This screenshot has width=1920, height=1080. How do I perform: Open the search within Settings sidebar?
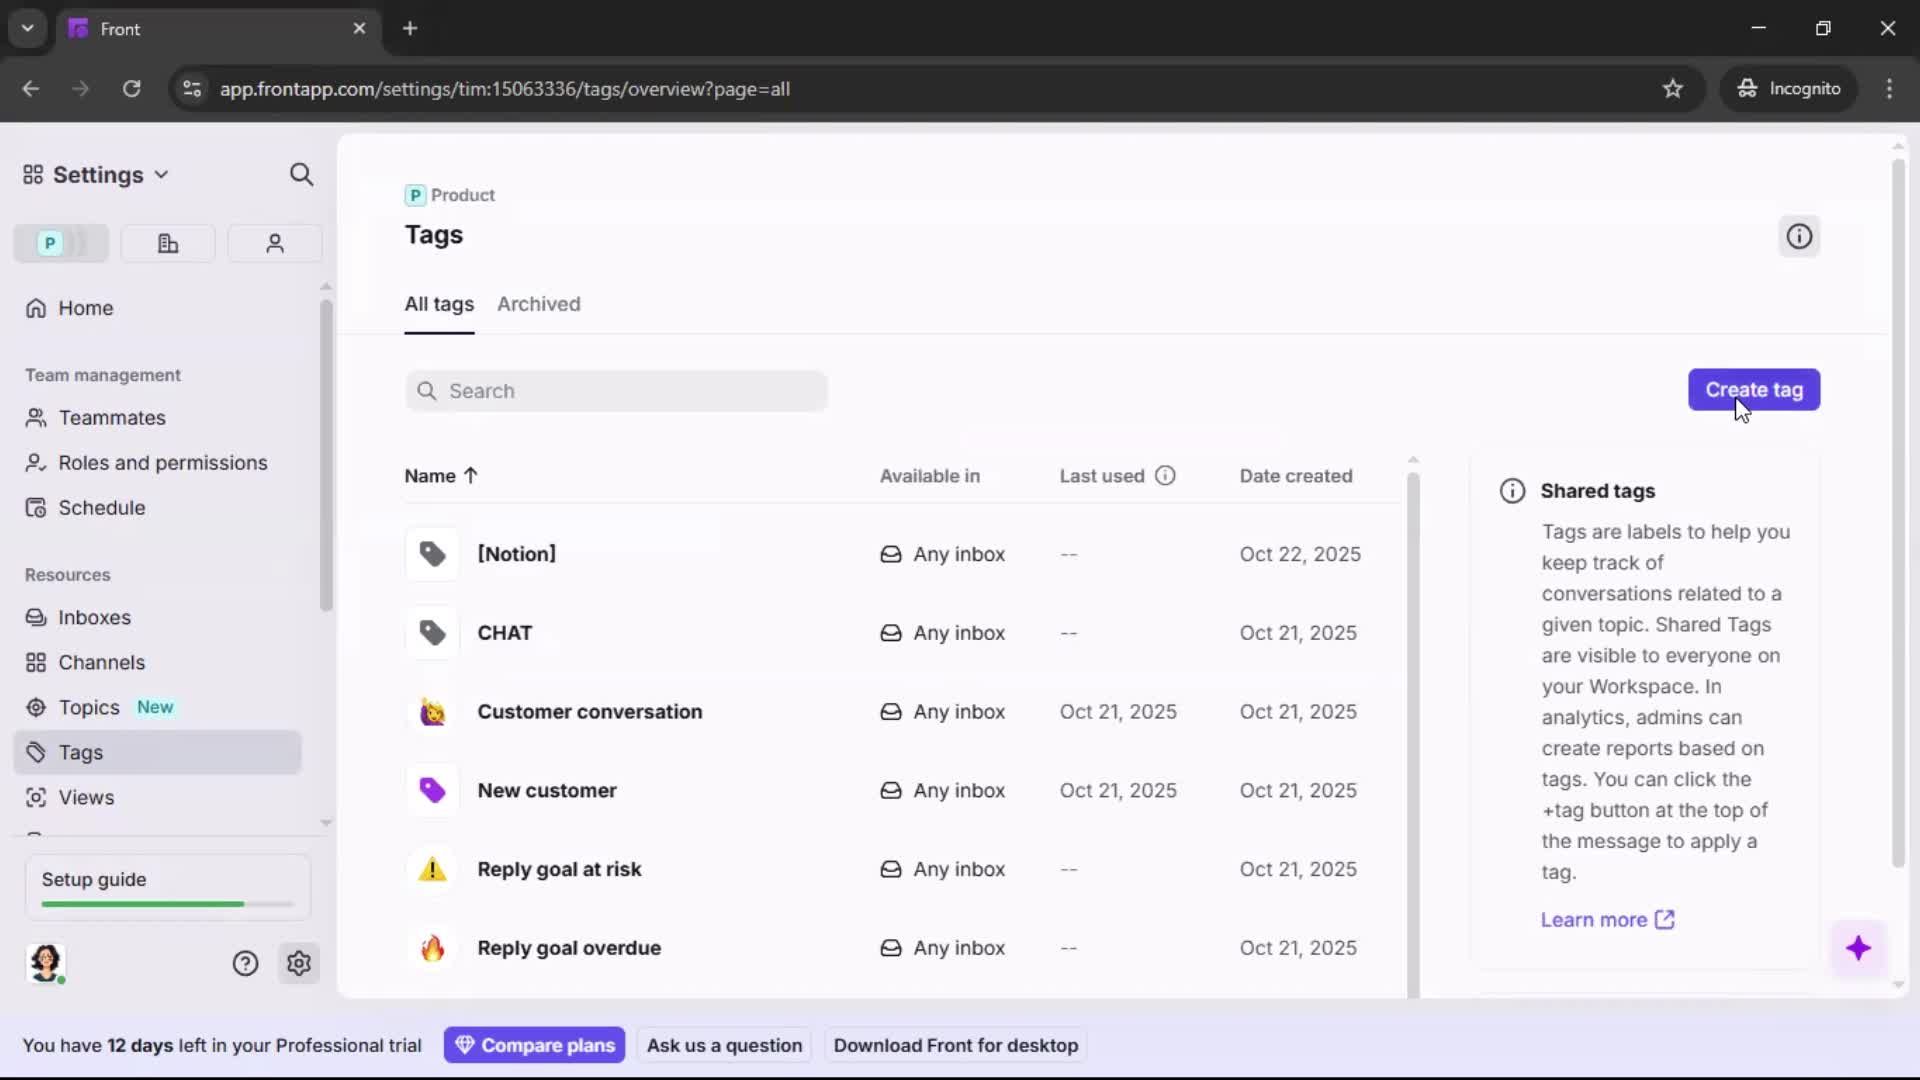[x=301, y=174]
